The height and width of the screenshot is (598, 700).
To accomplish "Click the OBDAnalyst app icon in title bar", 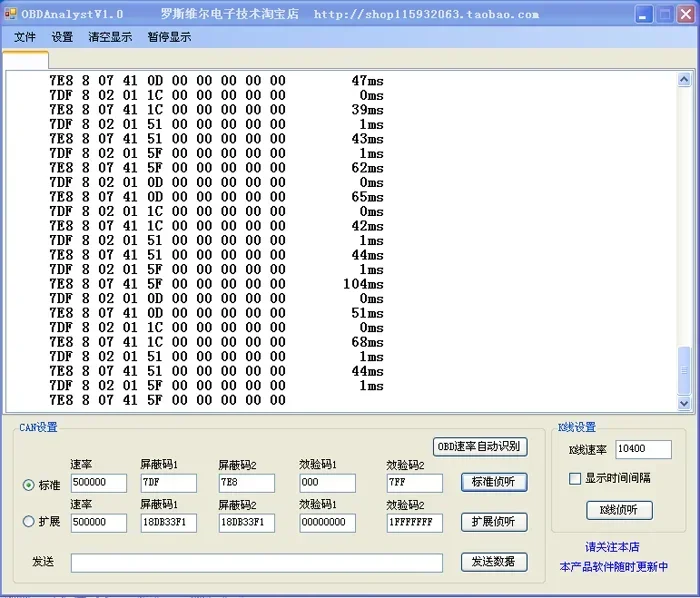I will point(11,14).
